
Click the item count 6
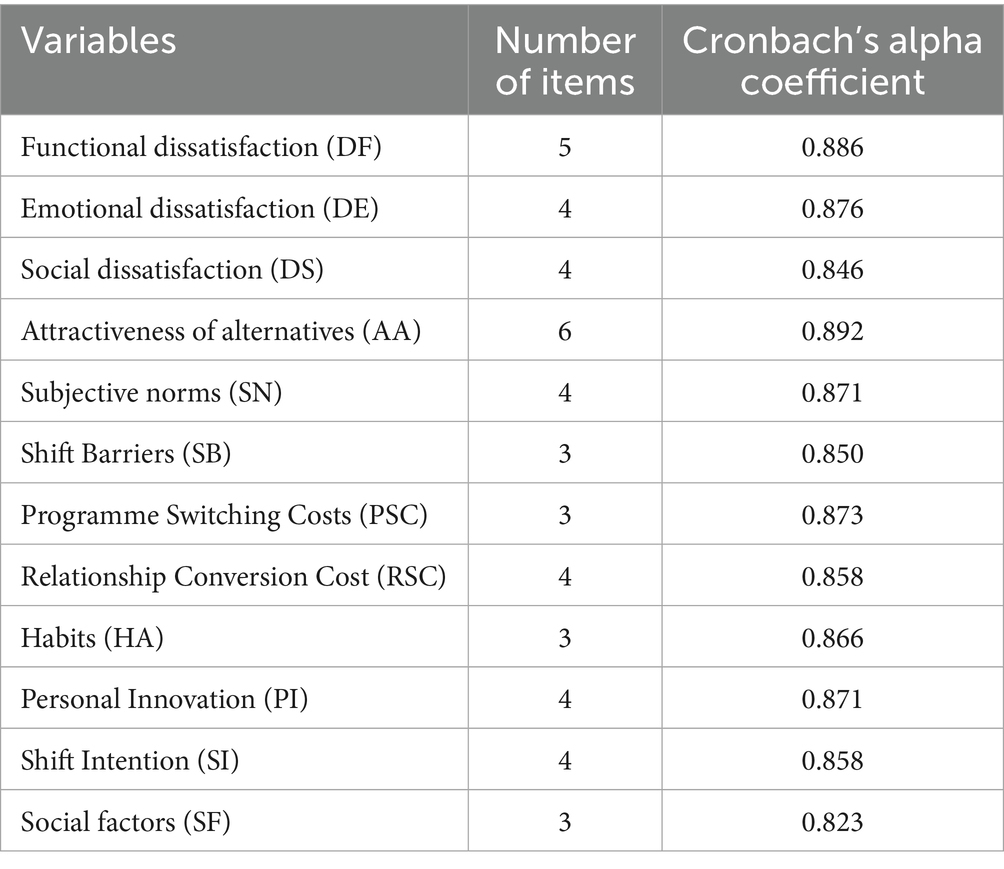[565, 332]
